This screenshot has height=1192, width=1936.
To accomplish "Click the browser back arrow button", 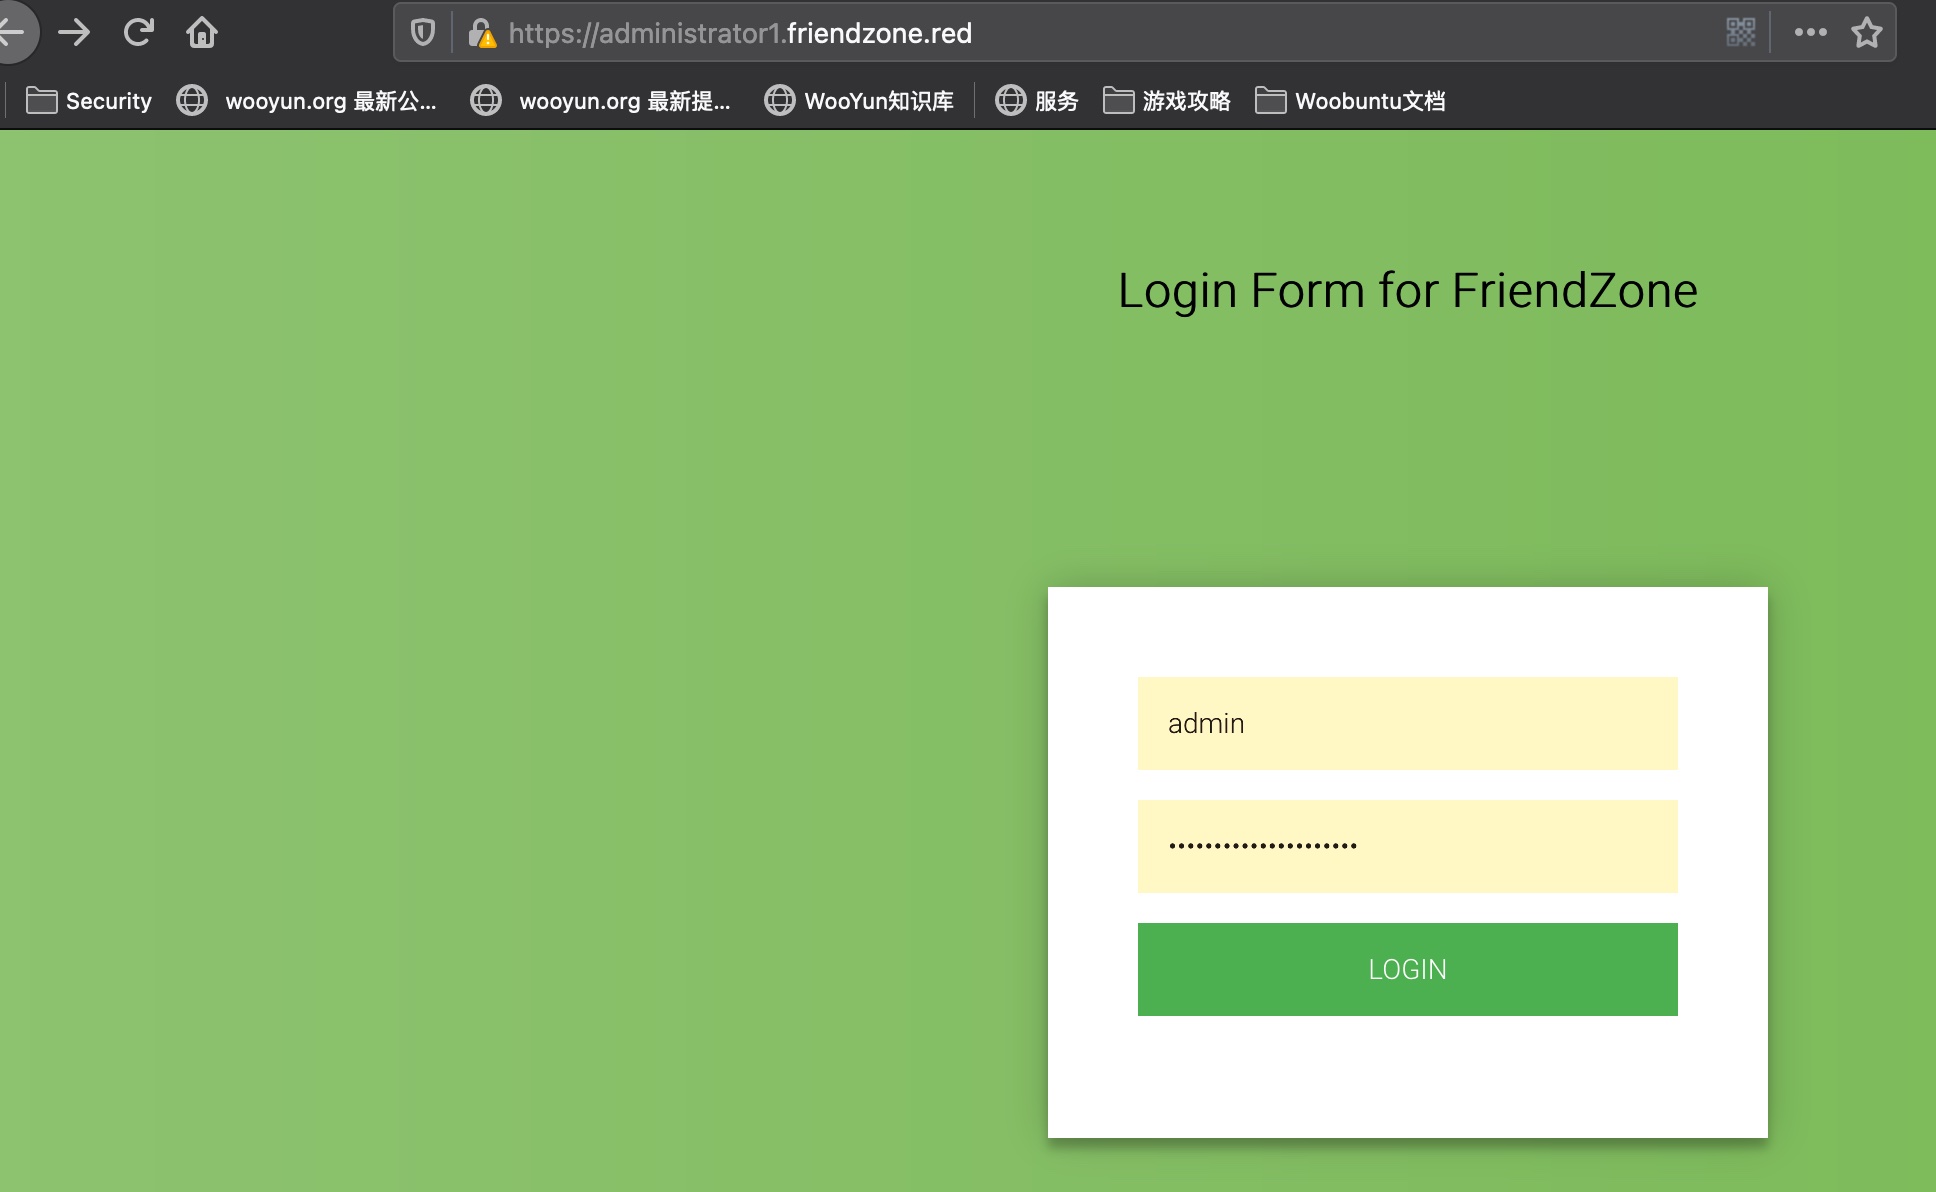I will 12,33.
